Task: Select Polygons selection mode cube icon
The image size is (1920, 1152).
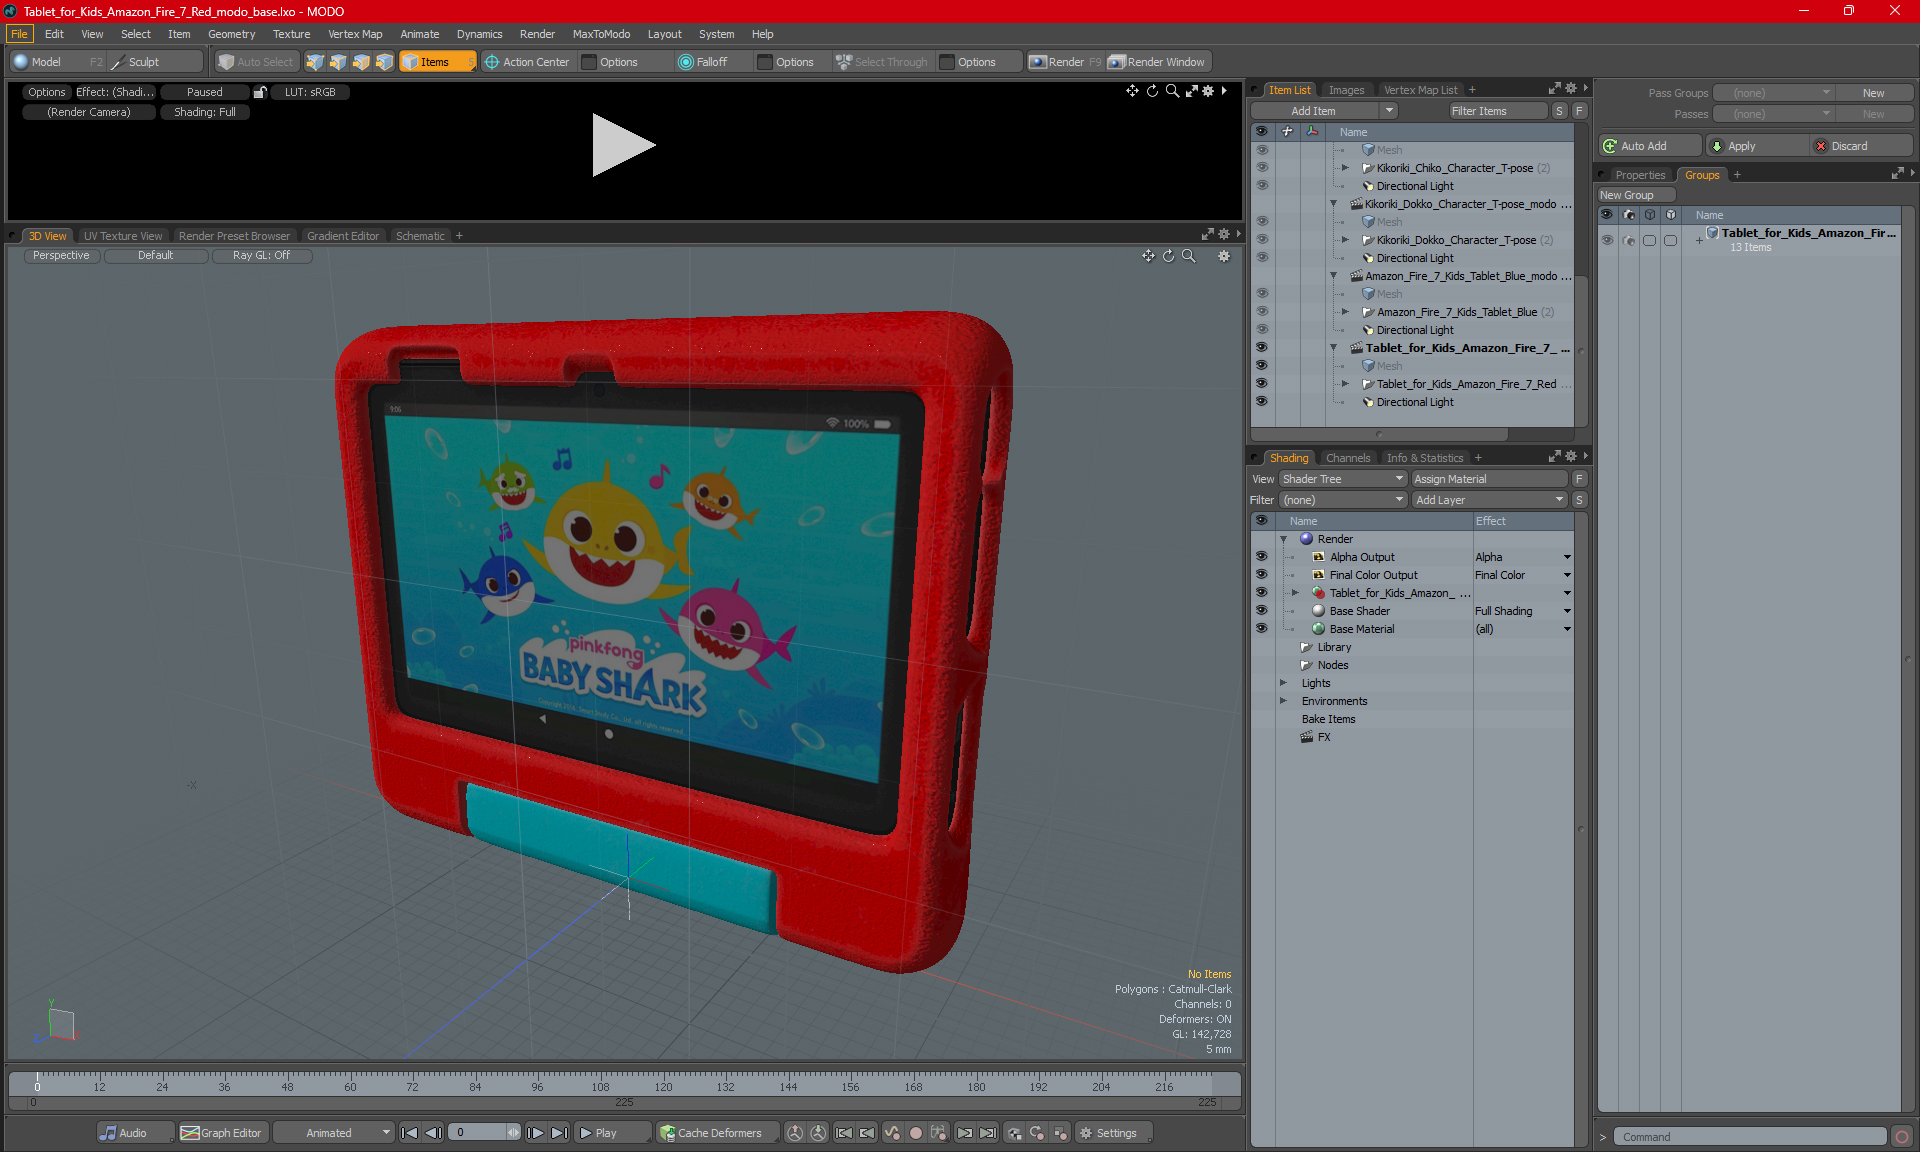Action: pos(361,62)
